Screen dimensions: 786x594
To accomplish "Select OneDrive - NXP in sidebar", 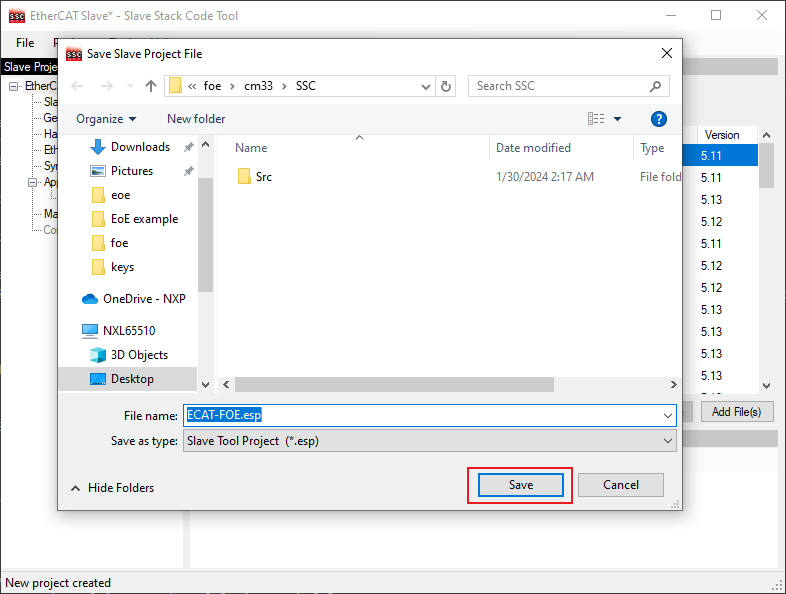I will click(143, 299).
